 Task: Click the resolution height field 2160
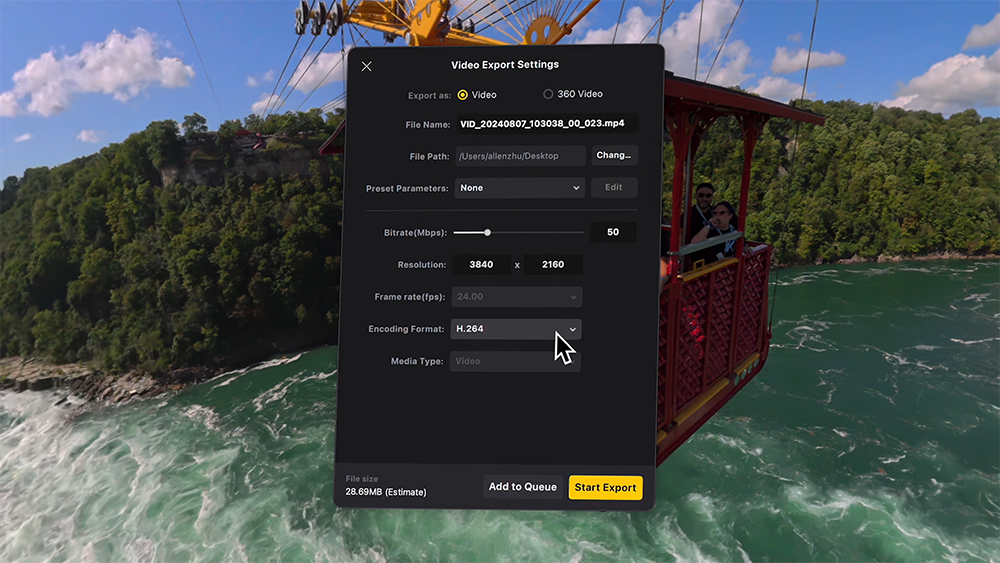[553, 265]
